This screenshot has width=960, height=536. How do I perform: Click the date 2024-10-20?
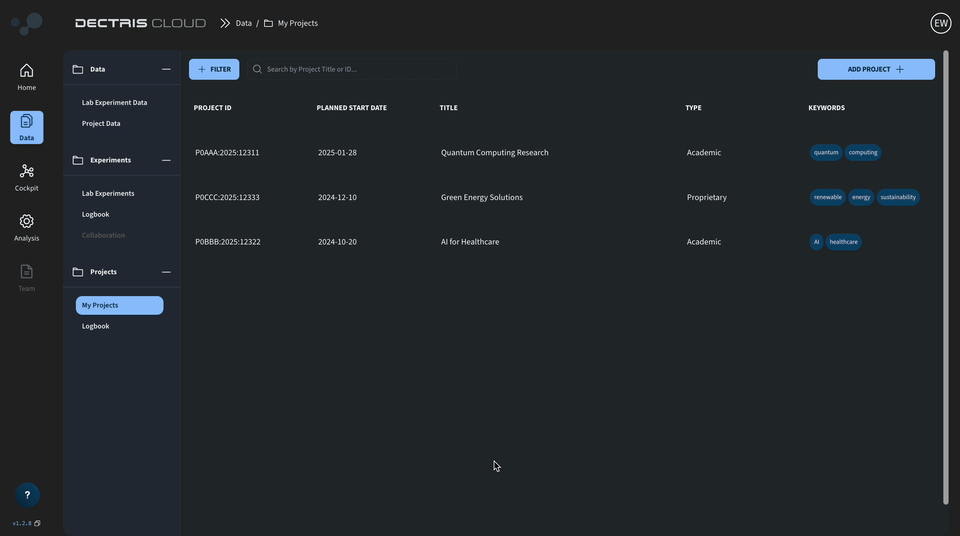(337, 242)
